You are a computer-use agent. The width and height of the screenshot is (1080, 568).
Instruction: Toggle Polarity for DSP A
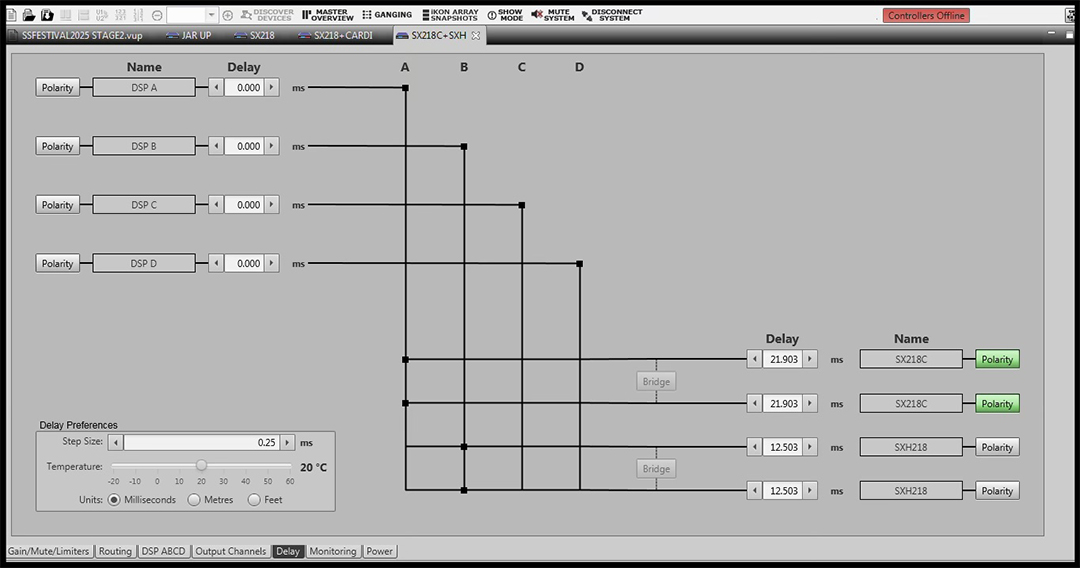[57, 88]
